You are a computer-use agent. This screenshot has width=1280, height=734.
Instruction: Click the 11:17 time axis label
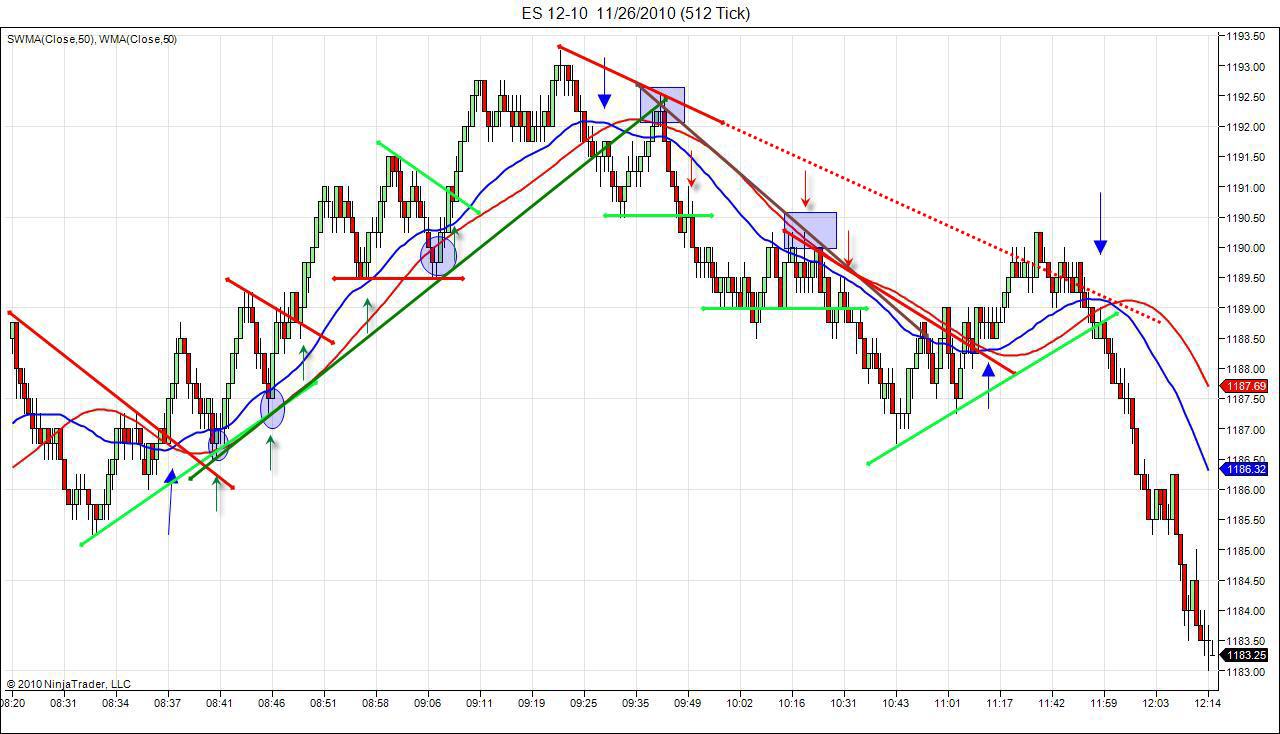click(x=1000, y=703)
